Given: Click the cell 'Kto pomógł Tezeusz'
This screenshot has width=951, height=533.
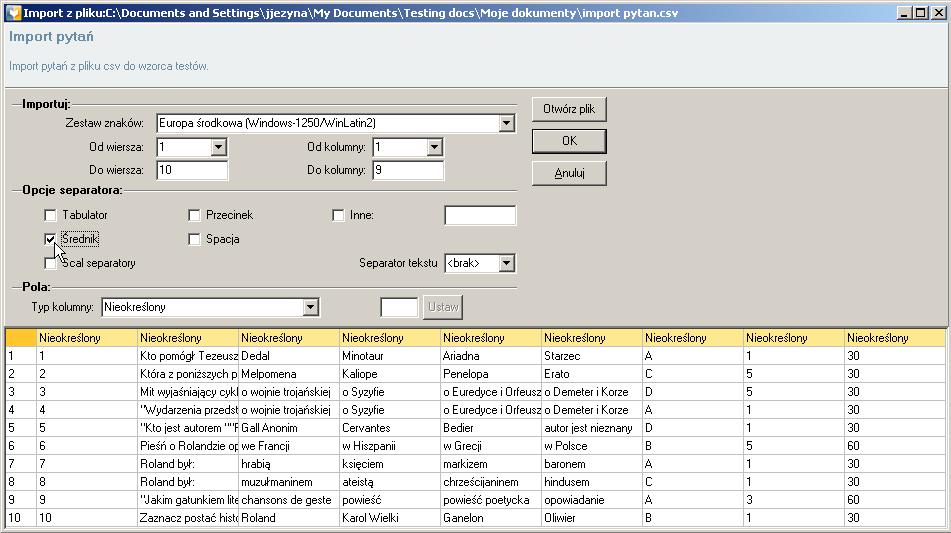Looking at the screenshot, I should [x=188, y=356].
